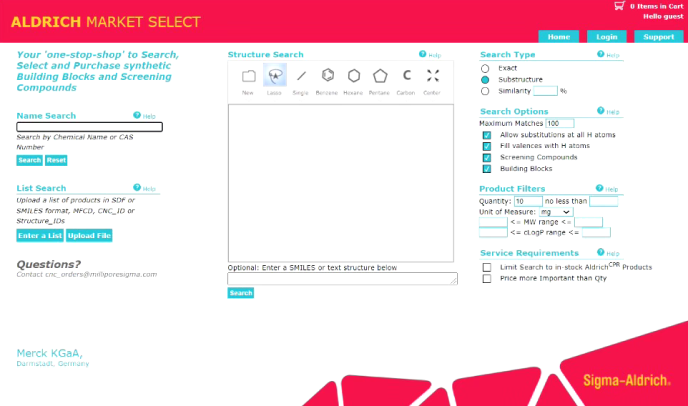
Task: Open the Support tab
Action: (659, 37)
